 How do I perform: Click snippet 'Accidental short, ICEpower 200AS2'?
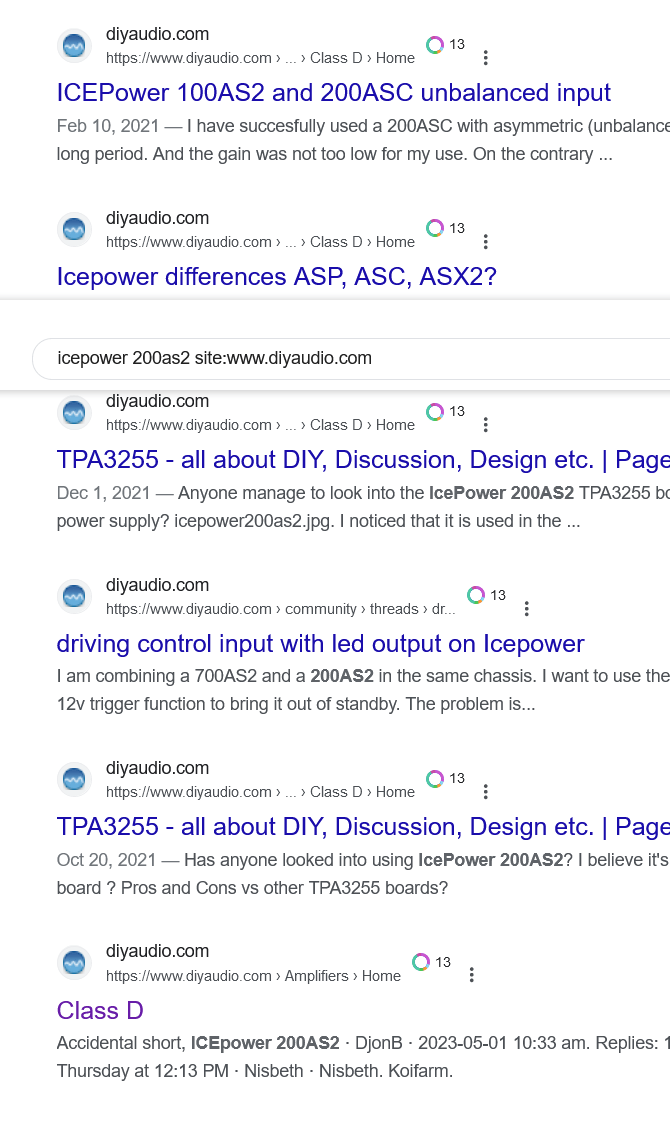point(363,1057)
